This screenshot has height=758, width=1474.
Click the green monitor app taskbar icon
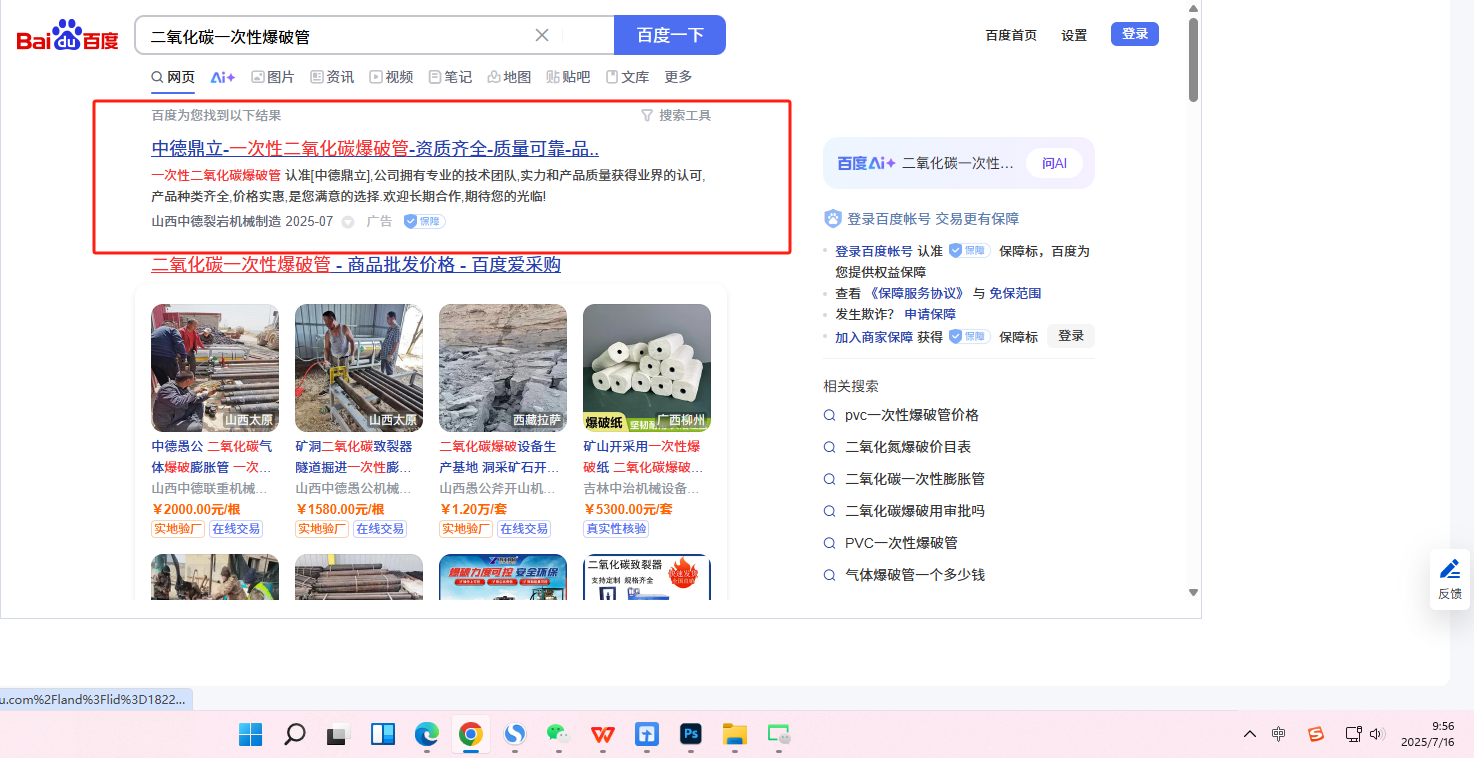[779, 735]
